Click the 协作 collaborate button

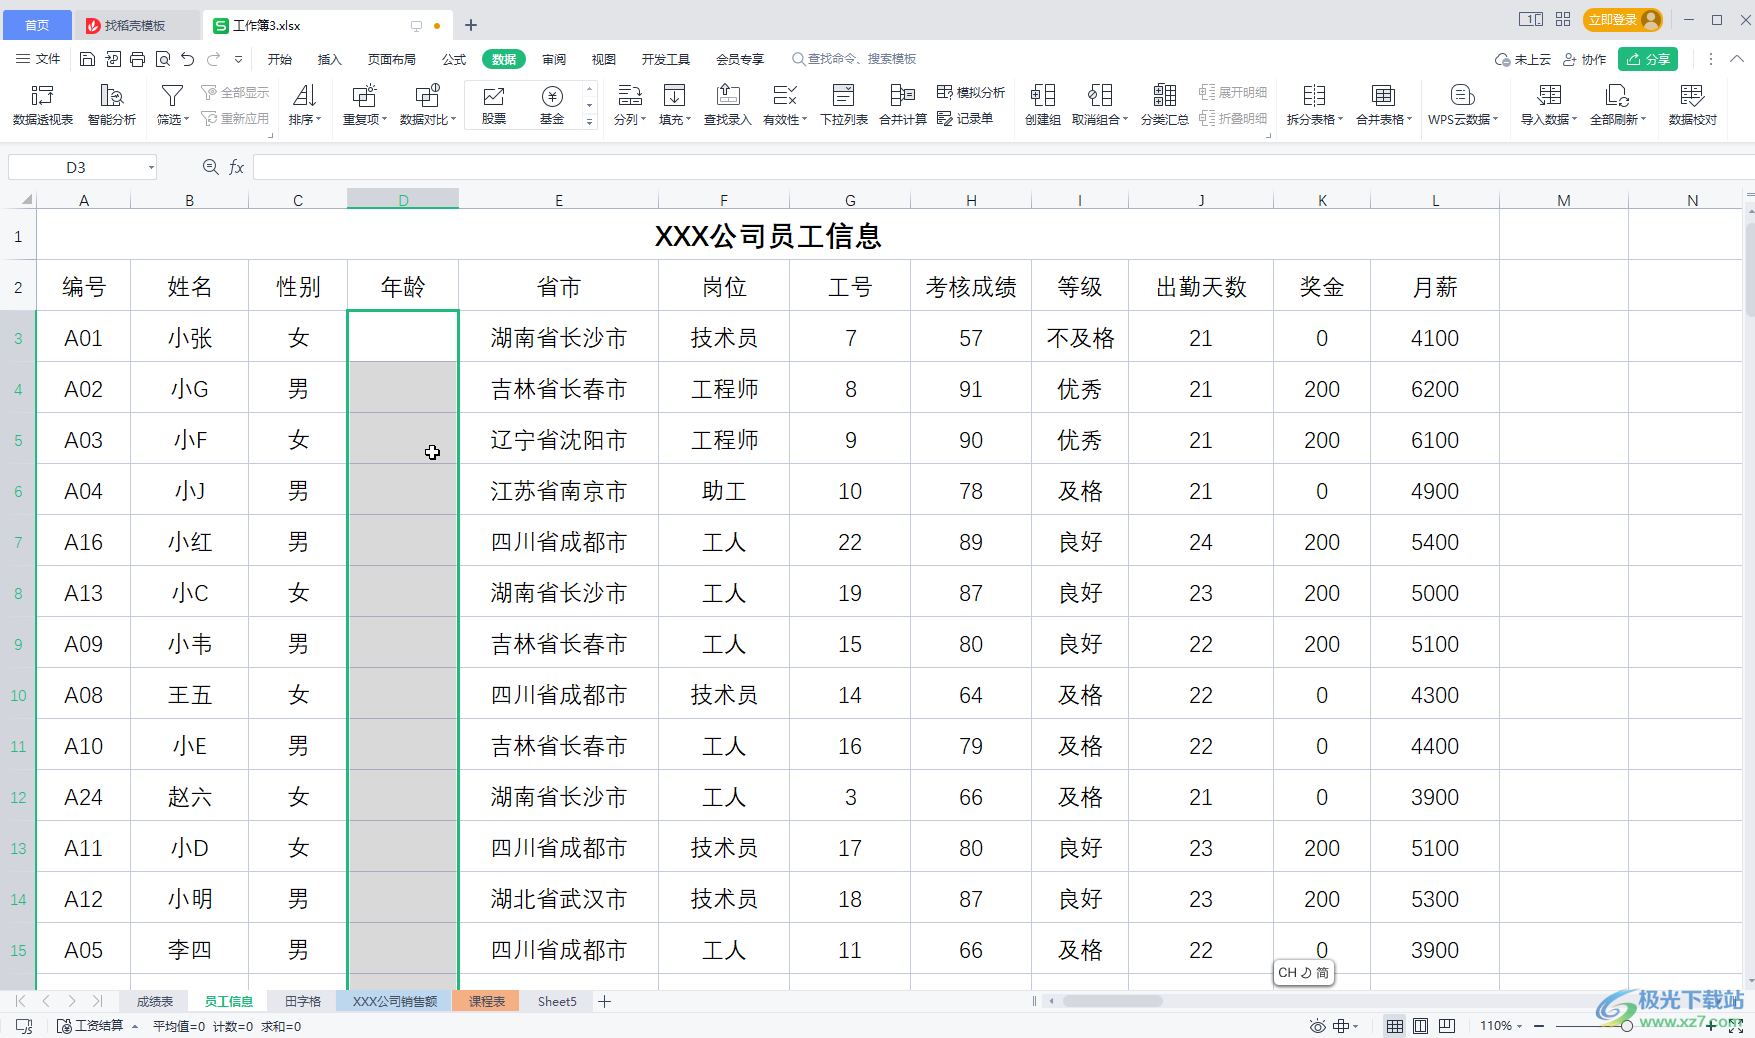pyautogui.click(x=1585, y=59)
